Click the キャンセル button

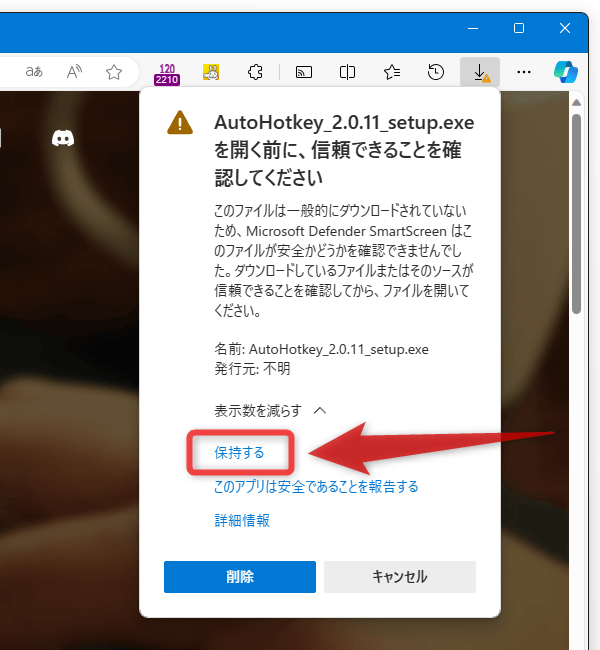coord(400,577)
